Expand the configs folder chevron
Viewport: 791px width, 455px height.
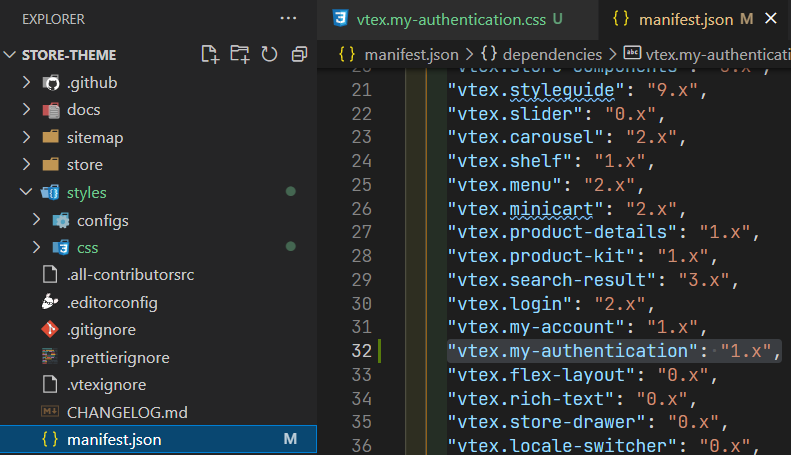[36, 219]
